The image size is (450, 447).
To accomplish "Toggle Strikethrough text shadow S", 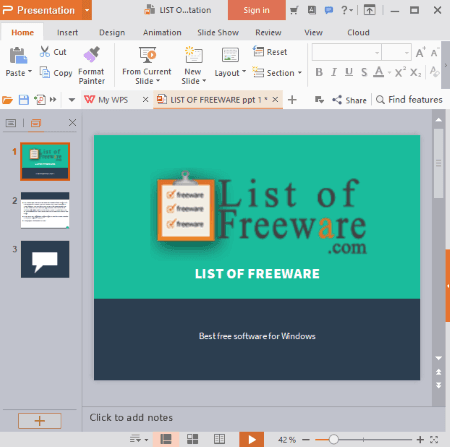I will pos(364,72).
